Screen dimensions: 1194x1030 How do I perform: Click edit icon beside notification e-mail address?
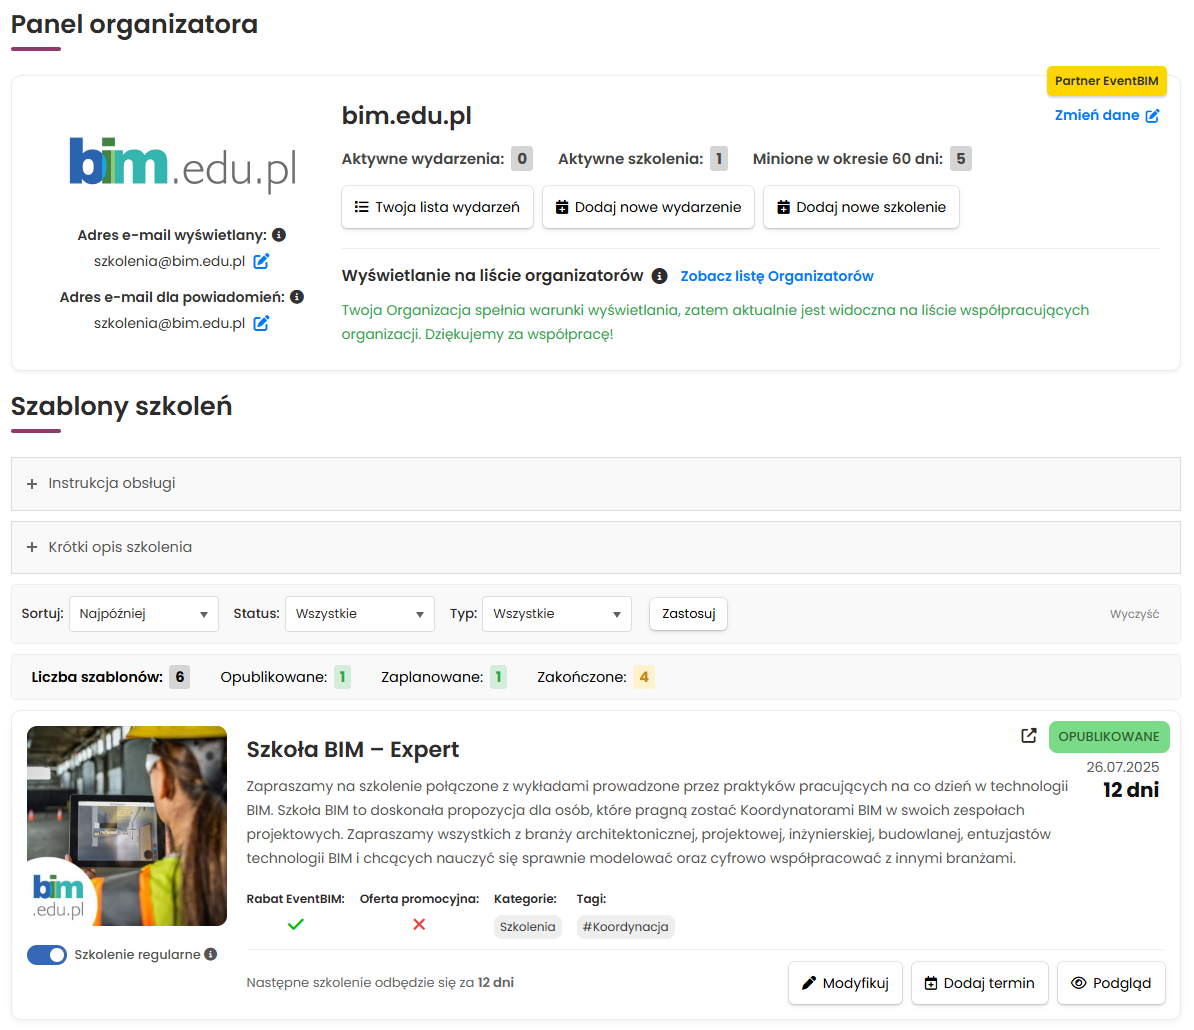pos(261,323)
